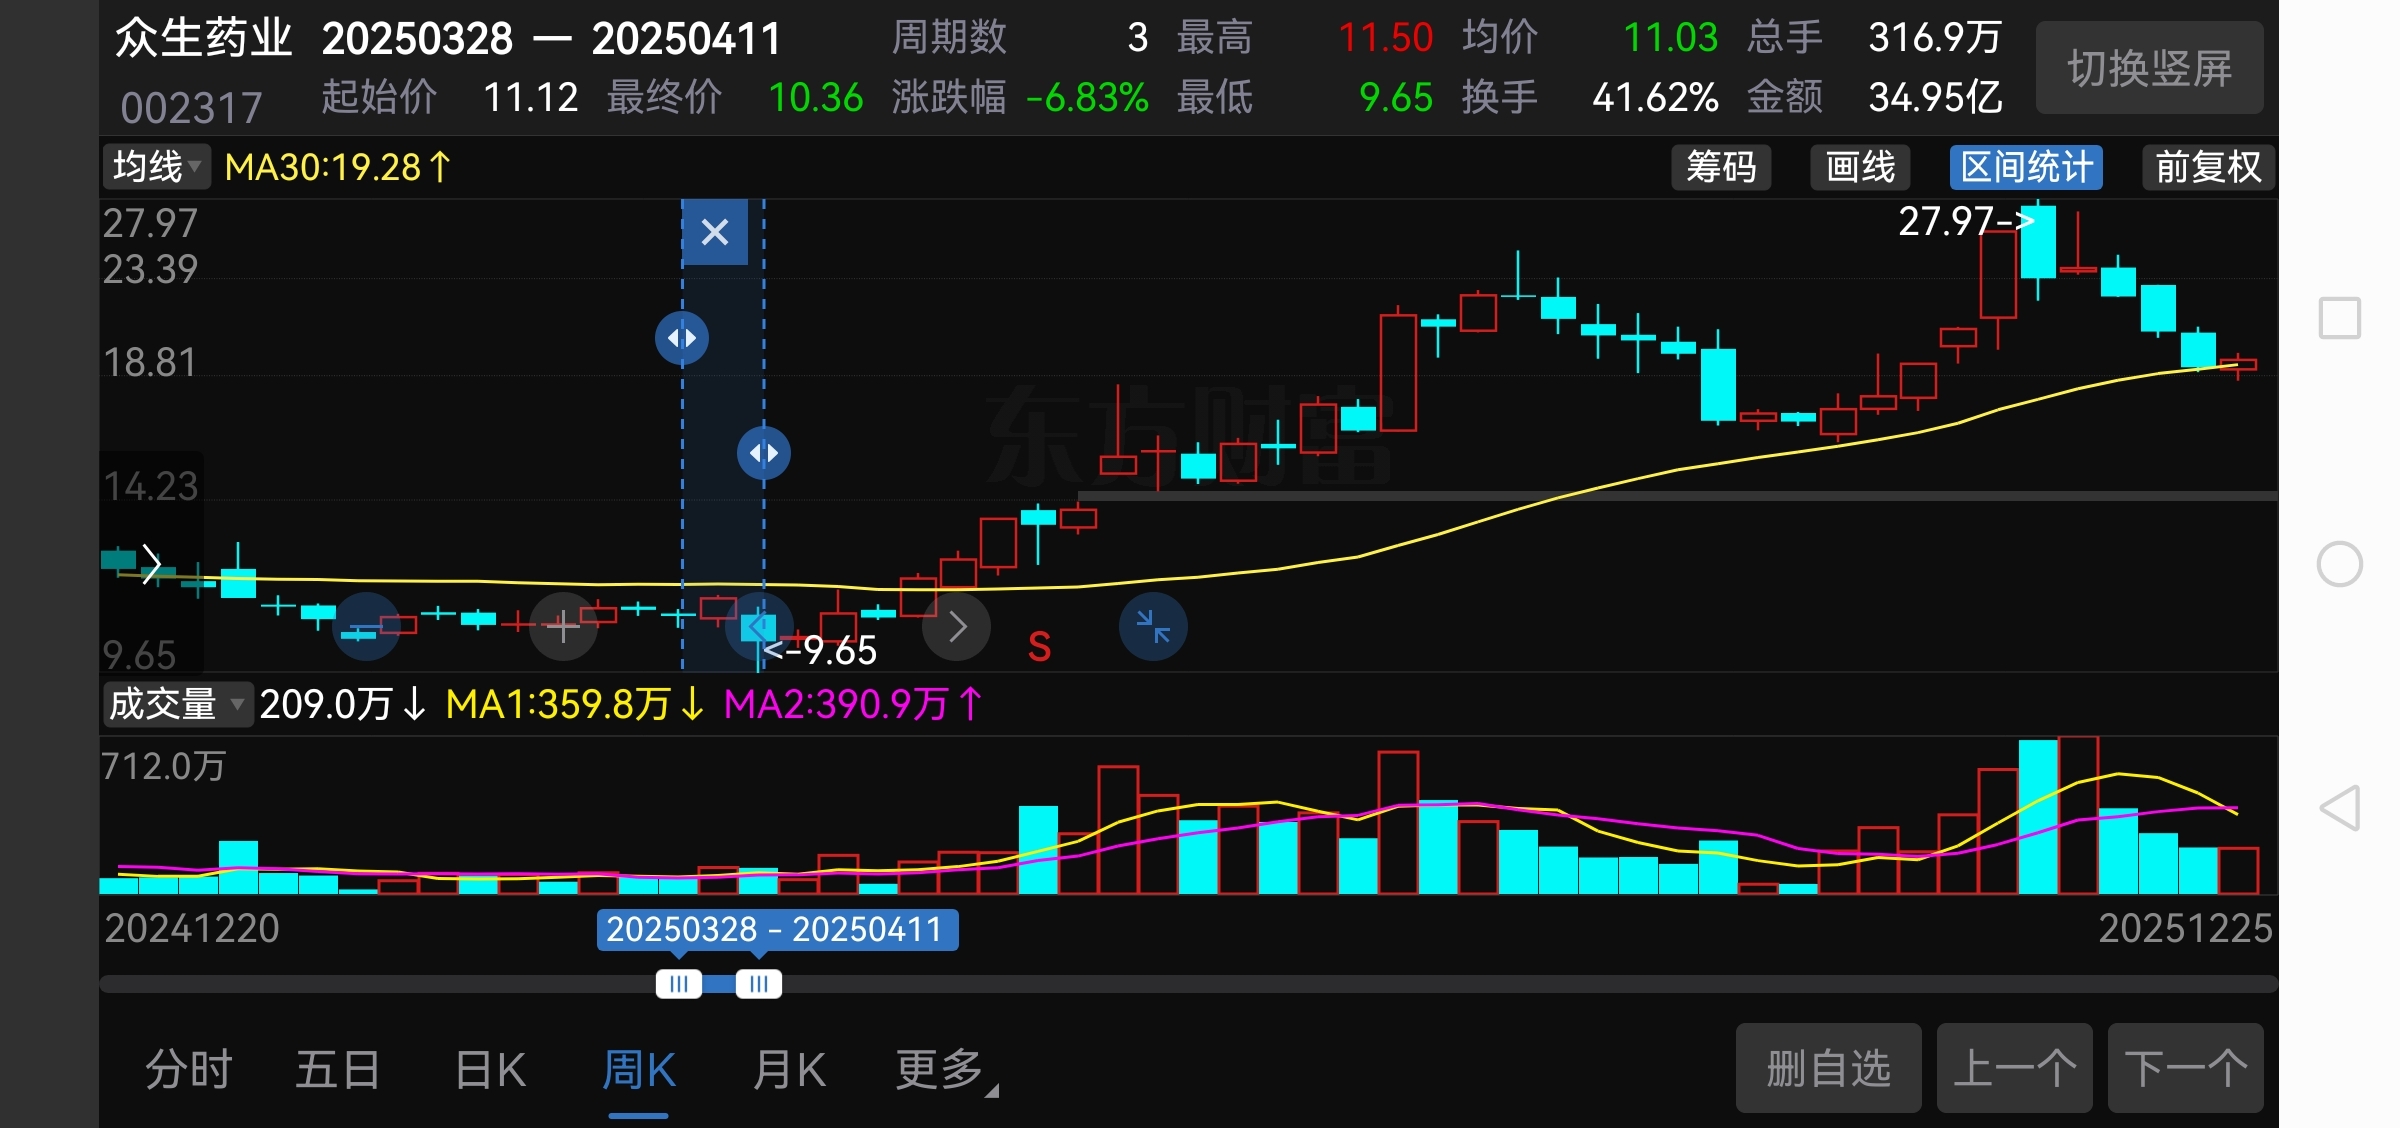Tap the scroll-left chevron chart button
This screenshot has height=1128, width=2400.
759,627
